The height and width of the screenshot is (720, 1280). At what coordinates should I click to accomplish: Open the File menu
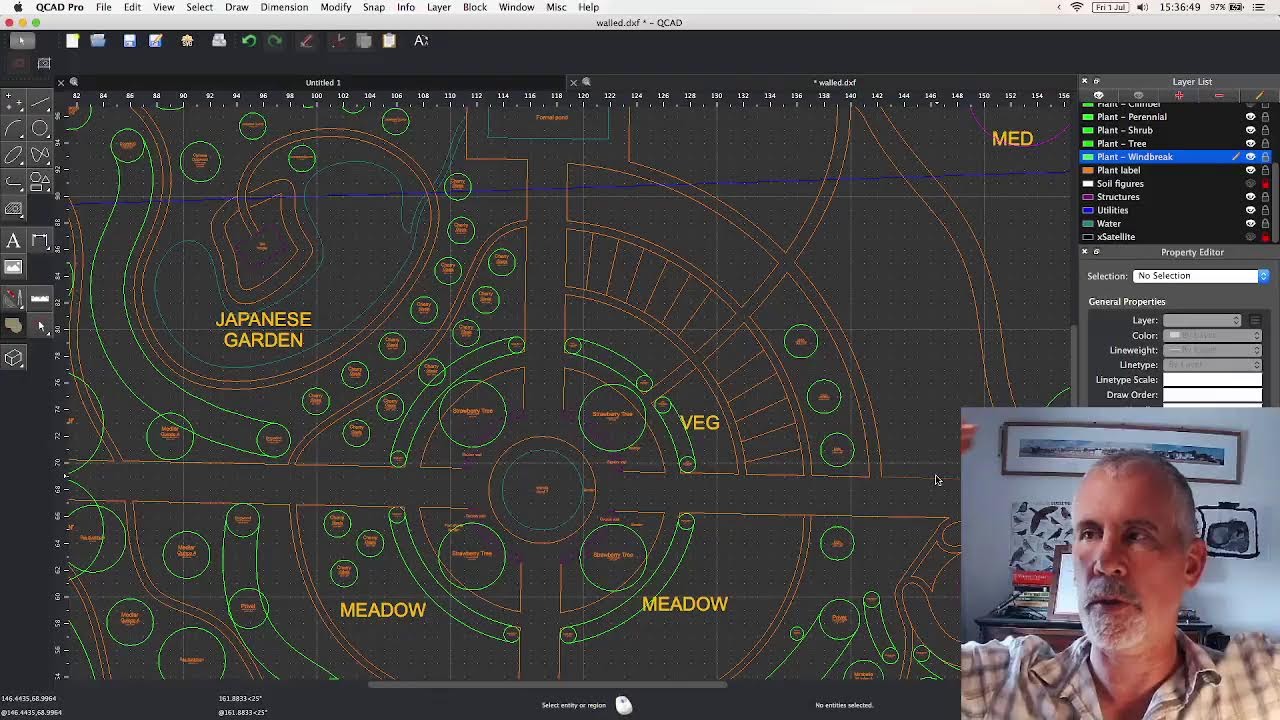[104, 7]
